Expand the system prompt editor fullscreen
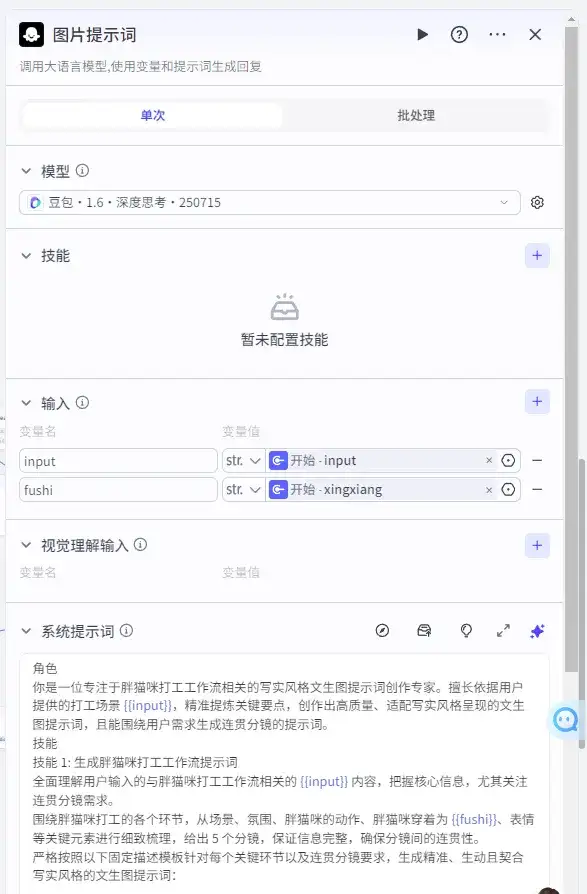Screen dimensions: 587x894 point(503,631)
